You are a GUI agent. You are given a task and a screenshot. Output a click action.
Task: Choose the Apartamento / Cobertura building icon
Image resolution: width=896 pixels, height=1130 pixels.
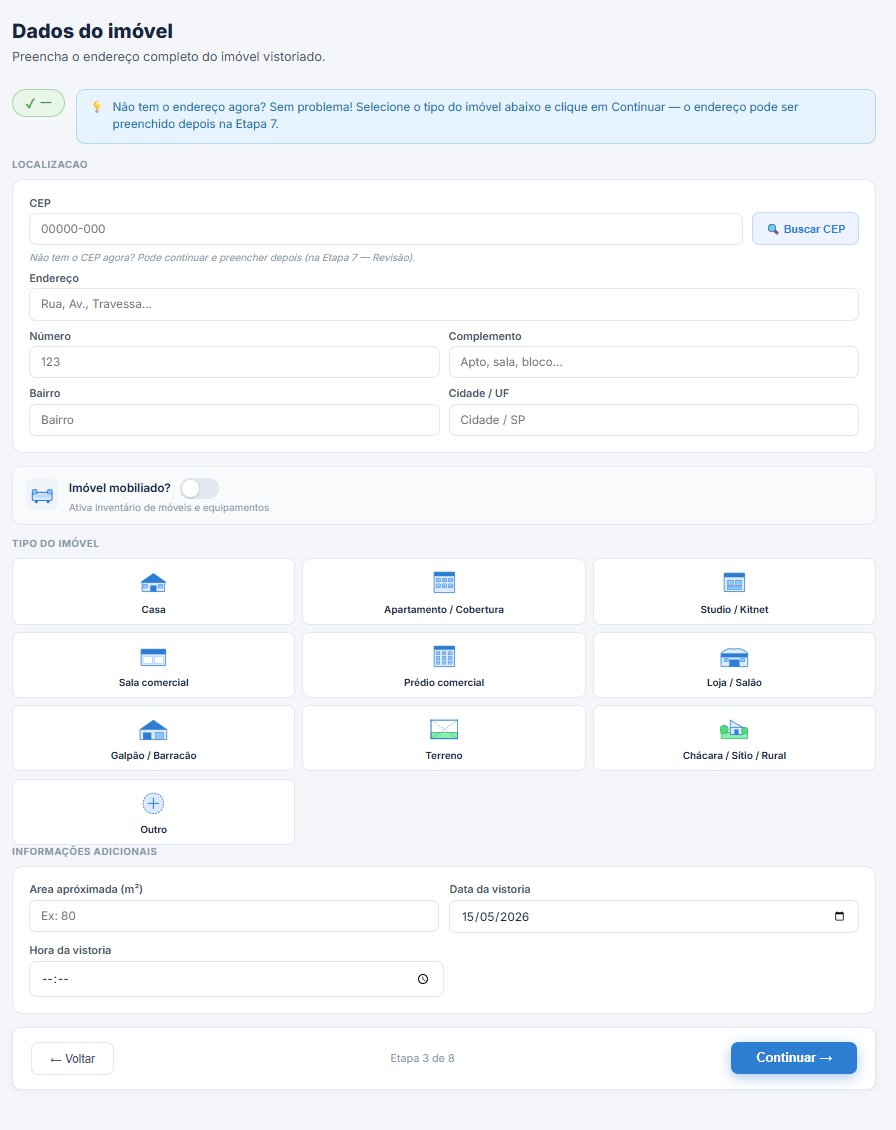444,582
